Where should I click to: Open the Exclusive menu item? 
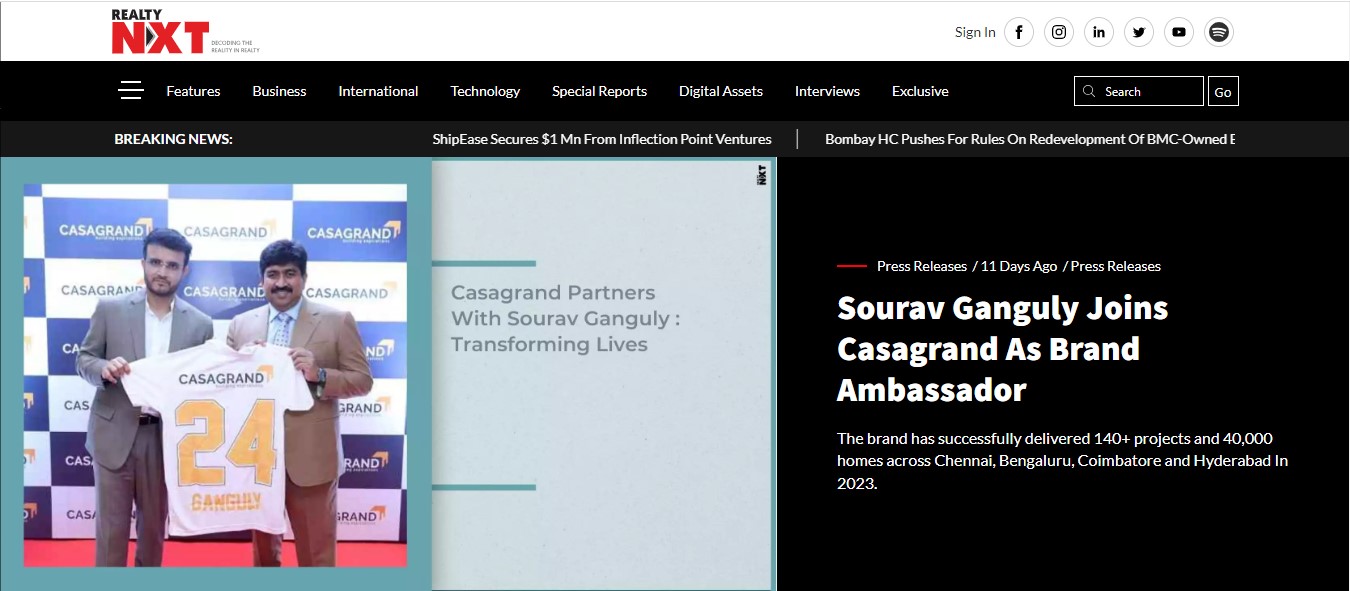920,91
